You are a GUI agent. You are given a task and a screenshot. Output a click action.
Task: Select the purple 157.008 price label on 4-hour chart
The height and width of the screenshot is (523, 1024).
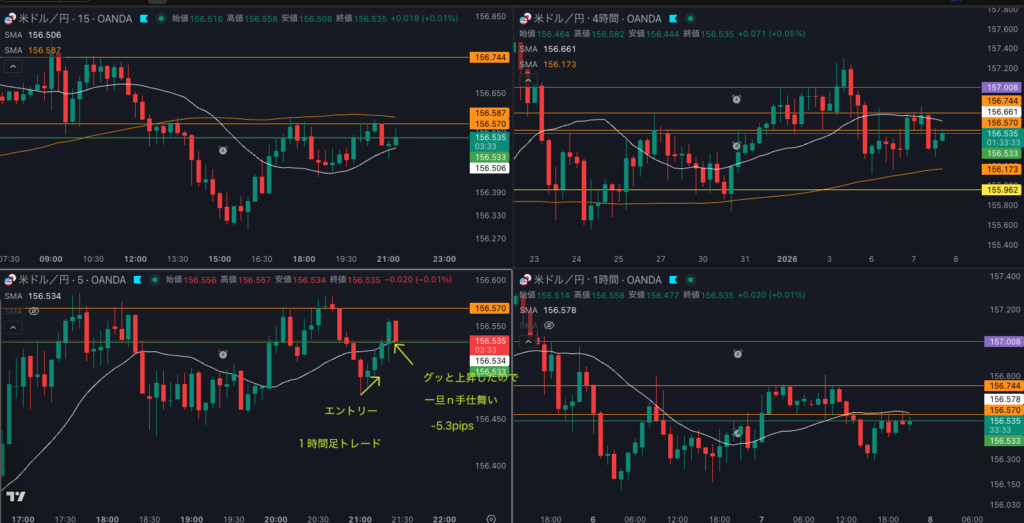pos(1002,88)
